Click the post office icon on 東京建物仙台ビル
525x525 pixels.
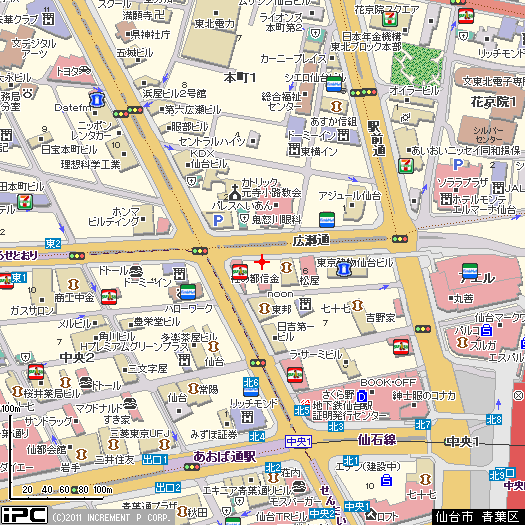click(x=343, y=270)
